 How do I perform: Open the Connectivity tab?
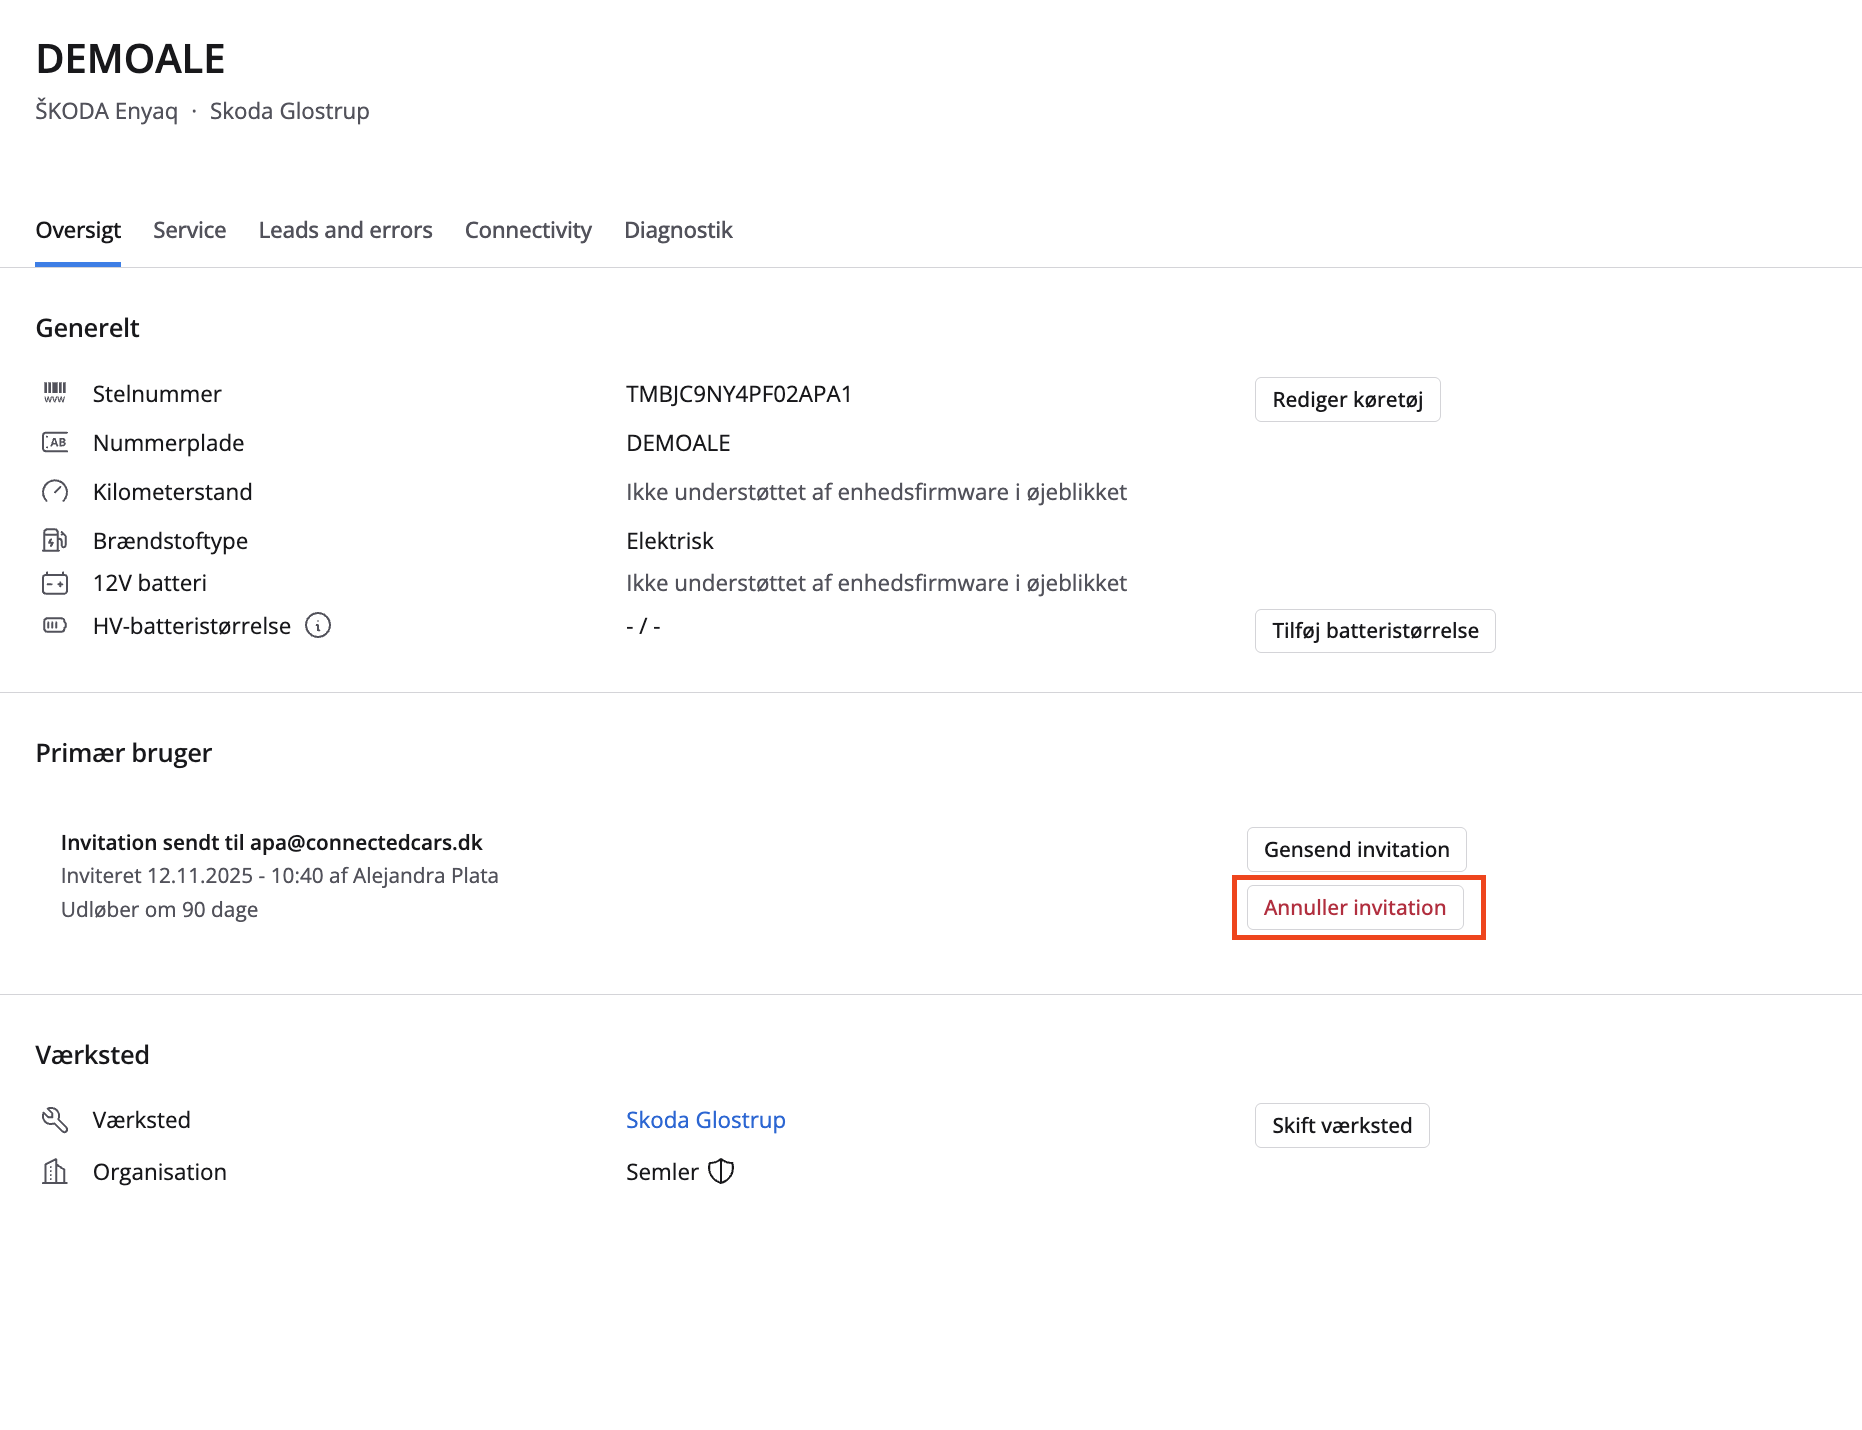click(528, 230)
